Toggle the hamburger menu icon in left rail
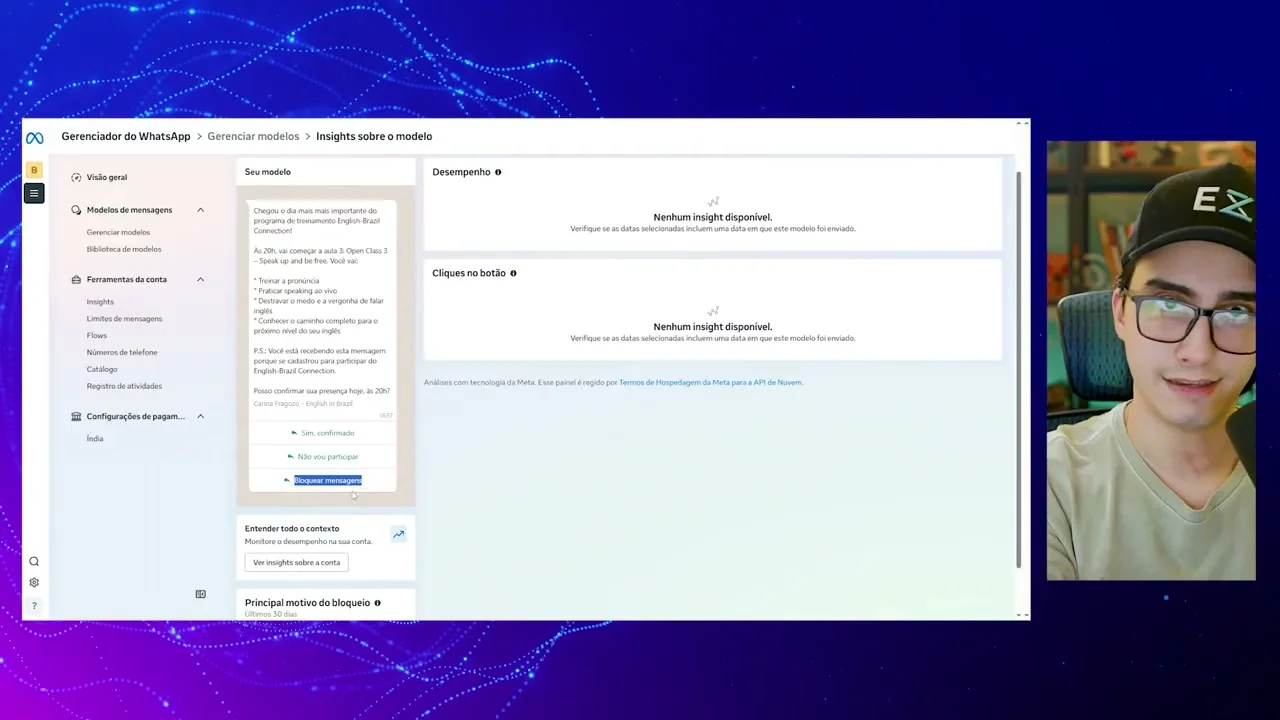Screen dimensions: 1280x720 pos(34,193)
